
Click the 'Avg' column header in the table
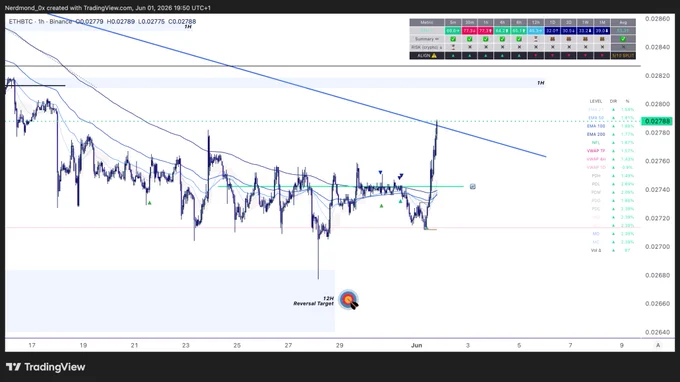point(623,22)
